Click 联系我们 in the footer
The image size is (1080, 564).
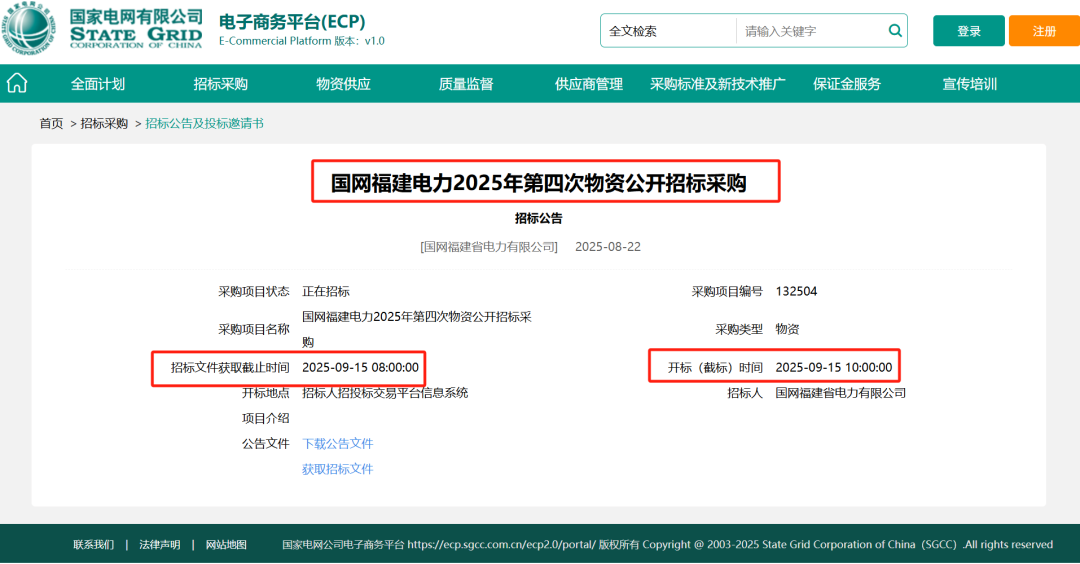(x=94, y=544)
